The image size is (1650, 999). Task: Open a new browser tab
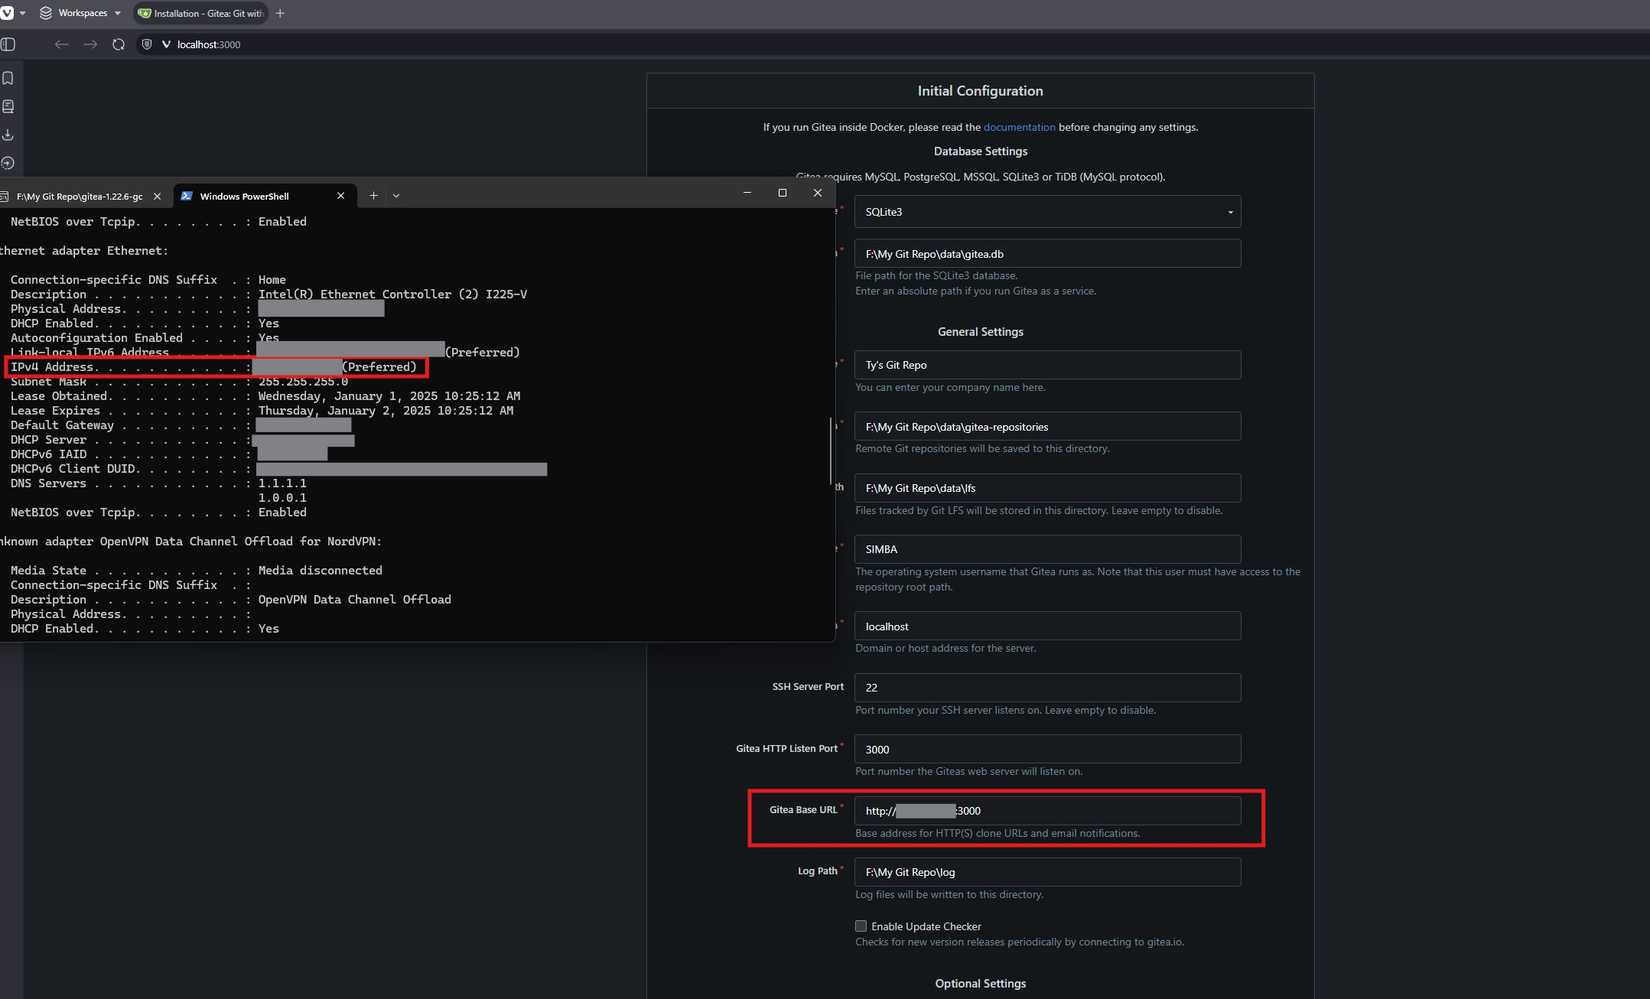pos(279,13)
